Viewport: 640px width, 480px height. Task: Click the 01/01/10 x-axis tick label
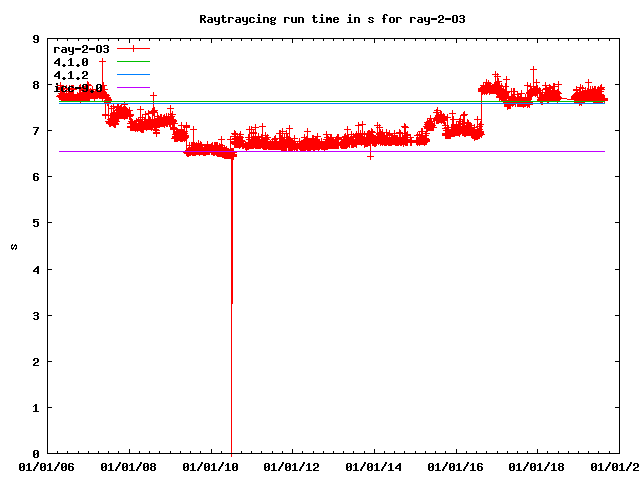click(211, 466)
